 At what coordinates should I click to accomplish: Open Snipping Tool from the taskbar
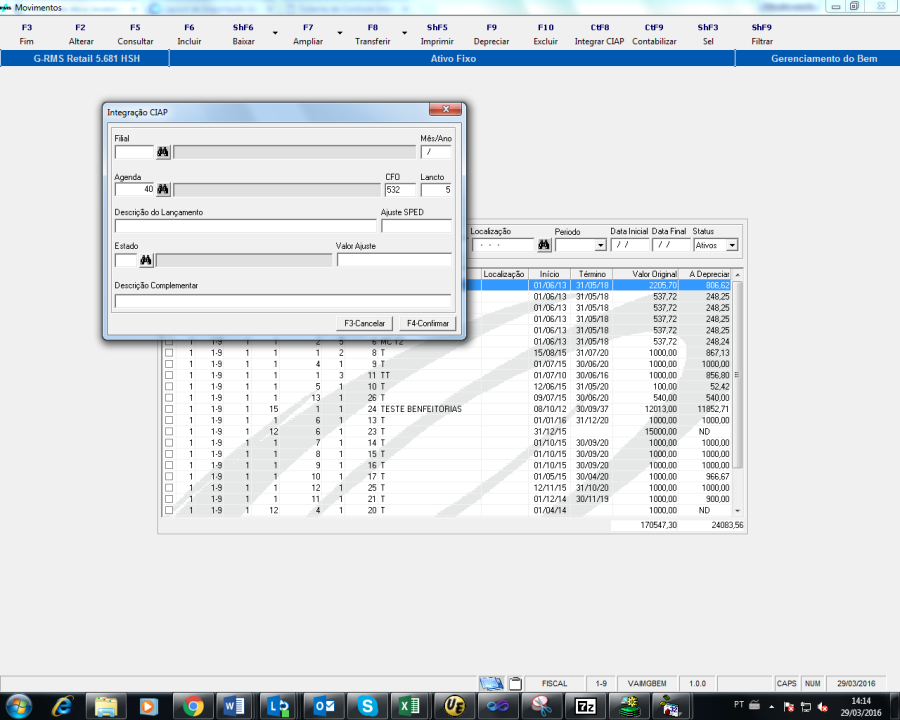(541, 706)
